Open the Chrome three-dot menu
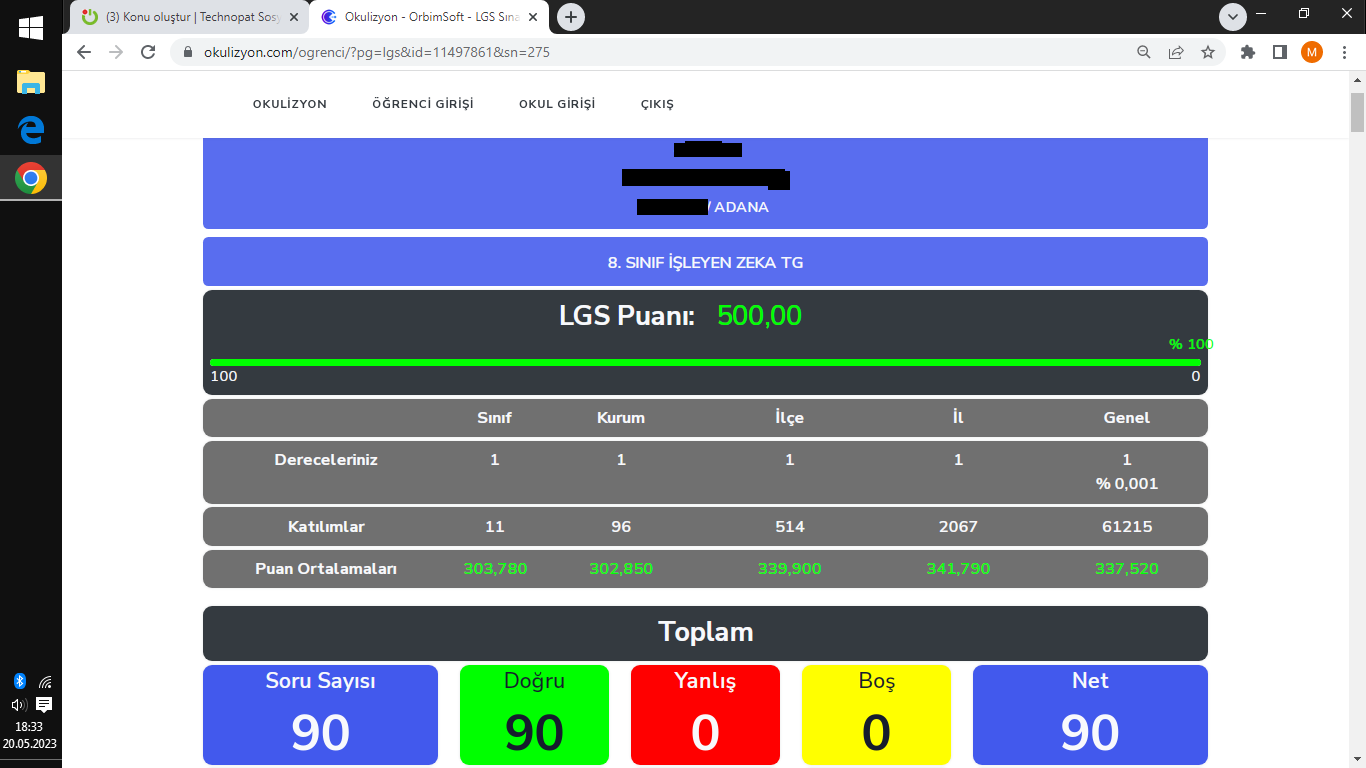 [x=1343, y=52]
